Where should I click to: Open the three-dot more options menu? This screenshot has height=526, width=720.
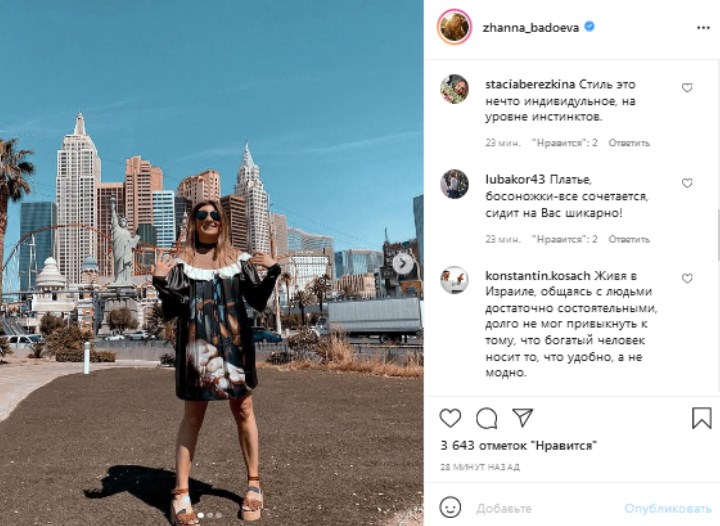[x=703, y=28]
